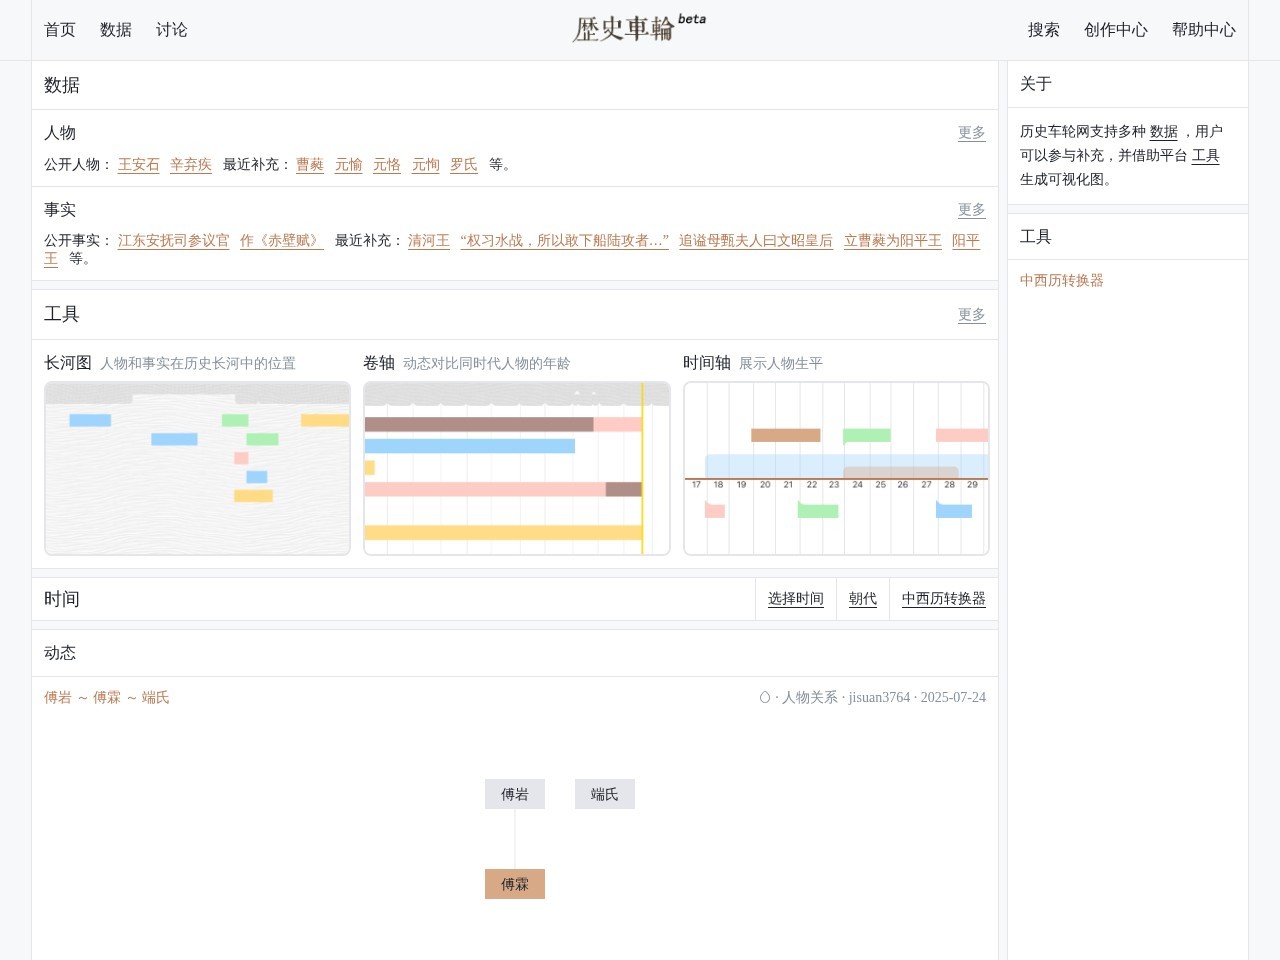Open 创作中心 in the top navigation
This screenshot has height=960, width=1280.
(1116, 30)
